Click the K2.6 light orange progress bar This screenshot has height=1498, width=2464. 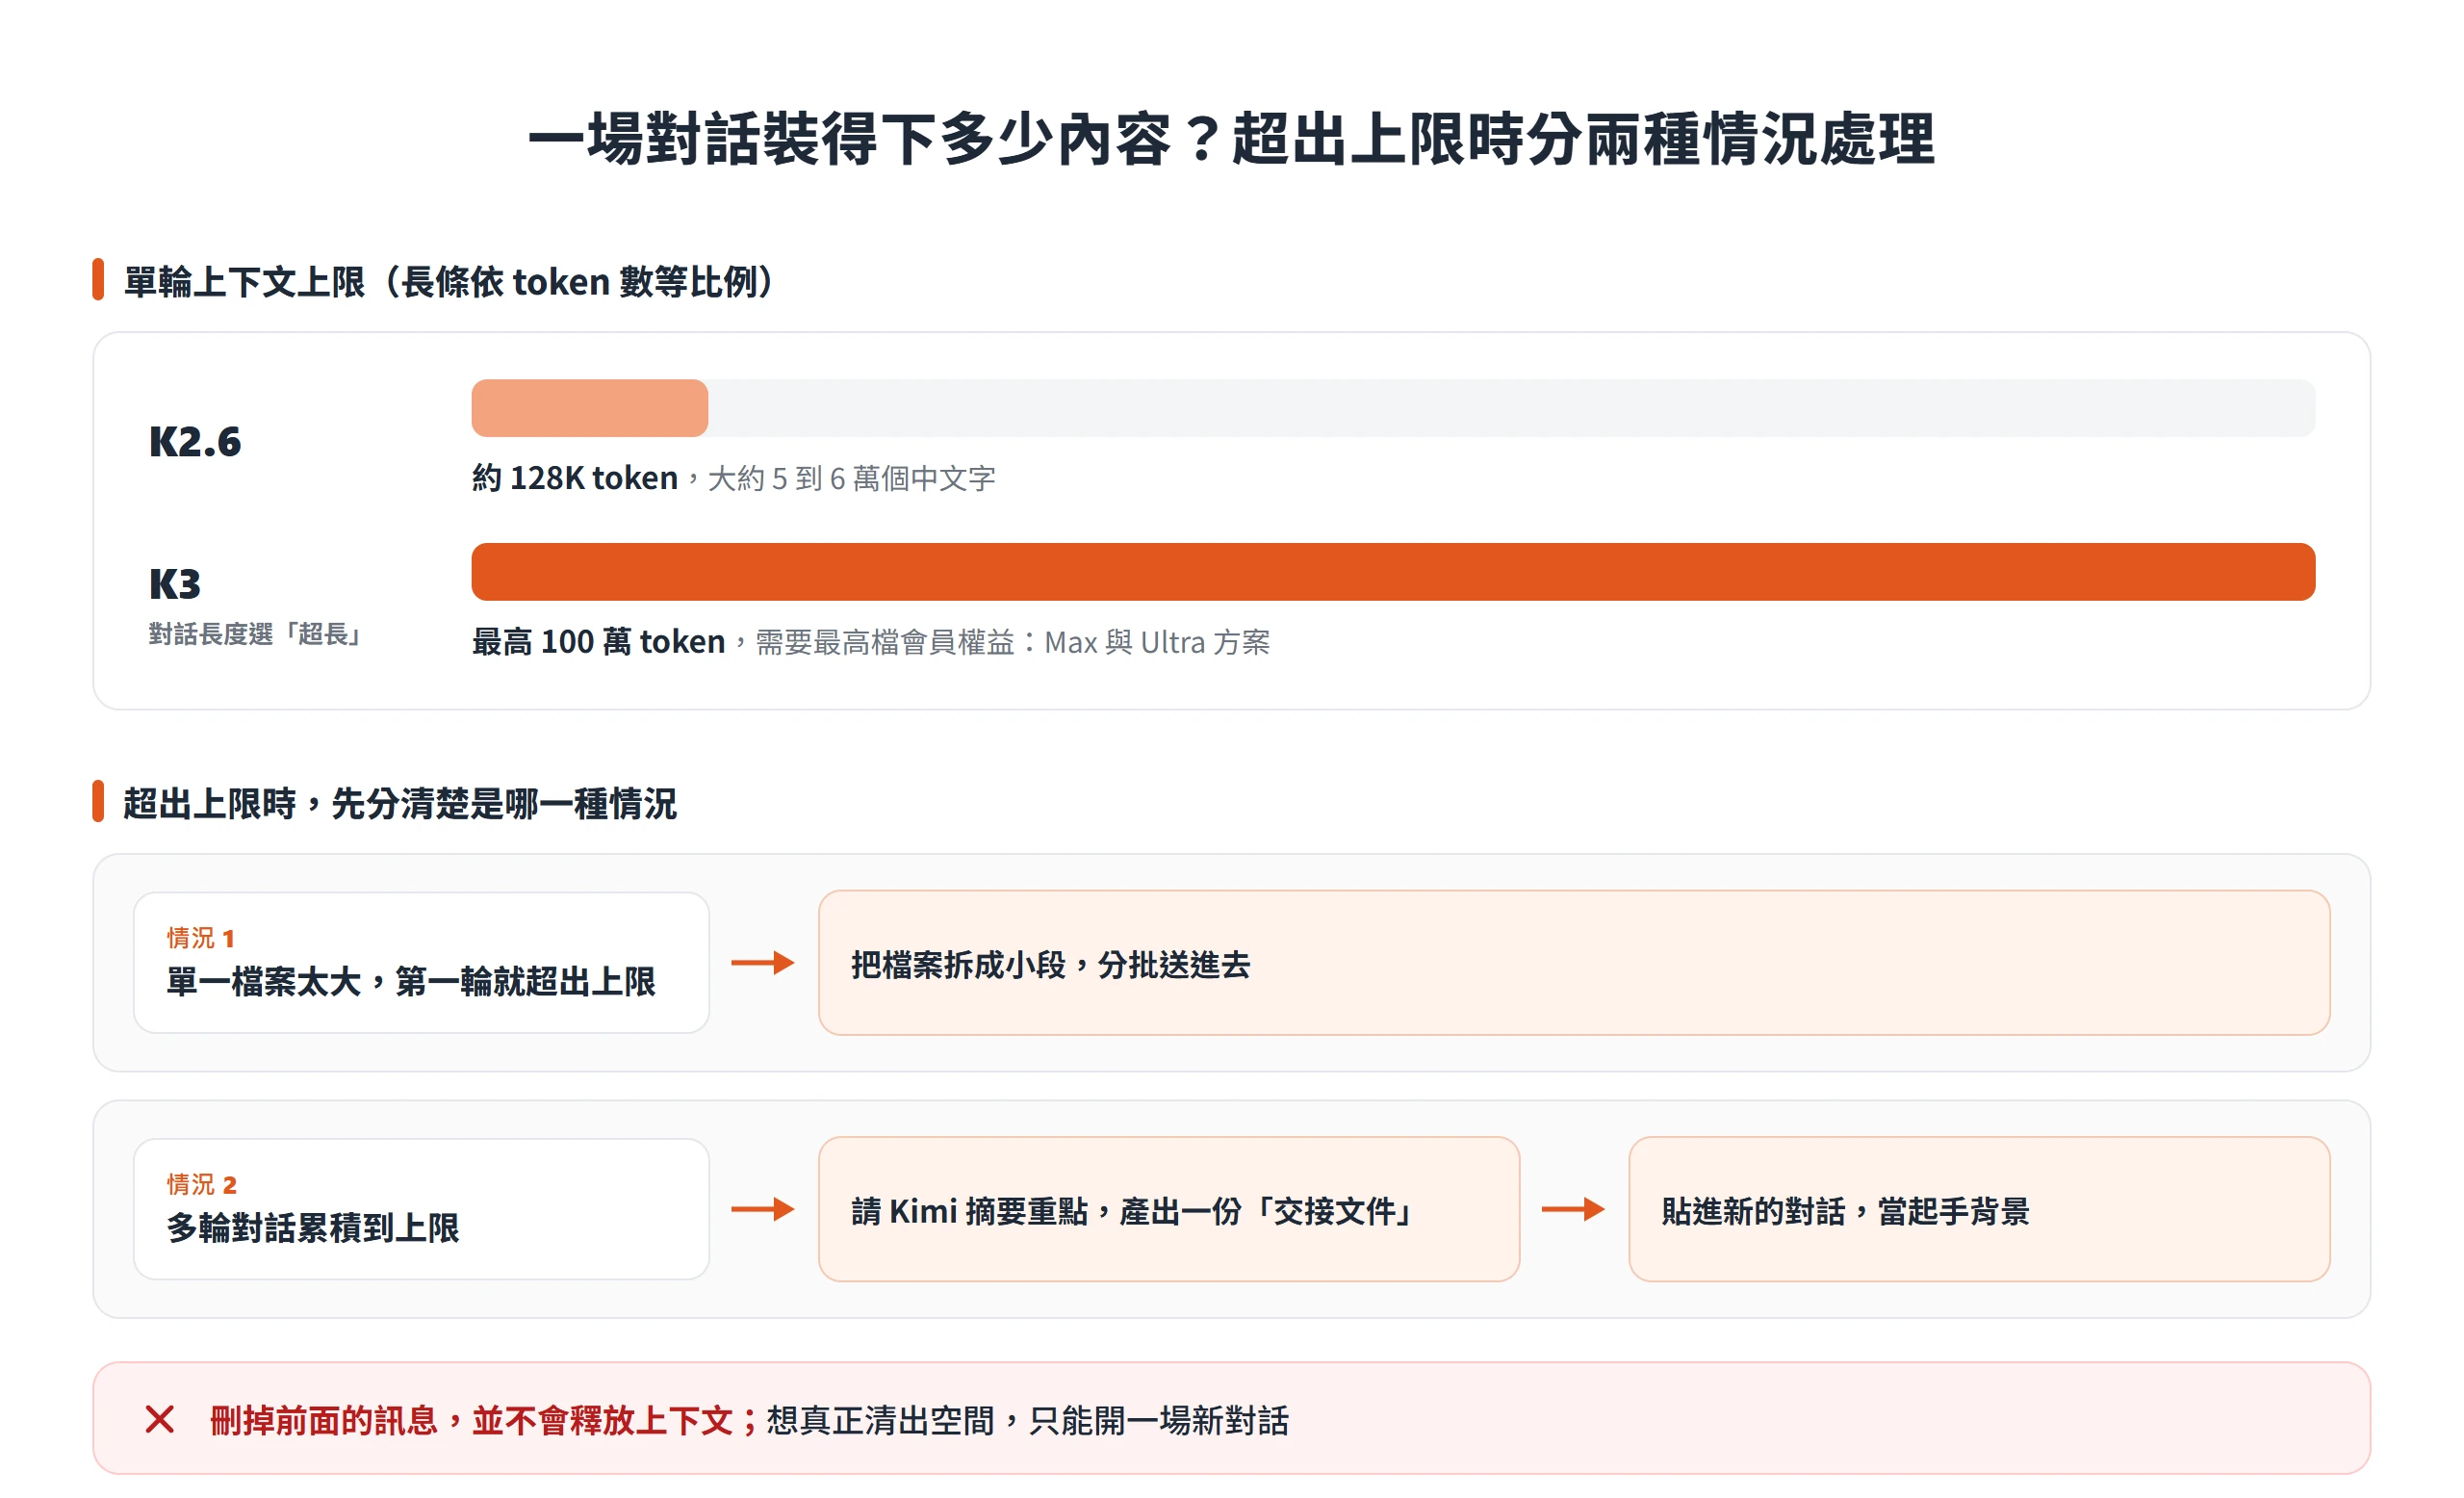pos(589,408)
